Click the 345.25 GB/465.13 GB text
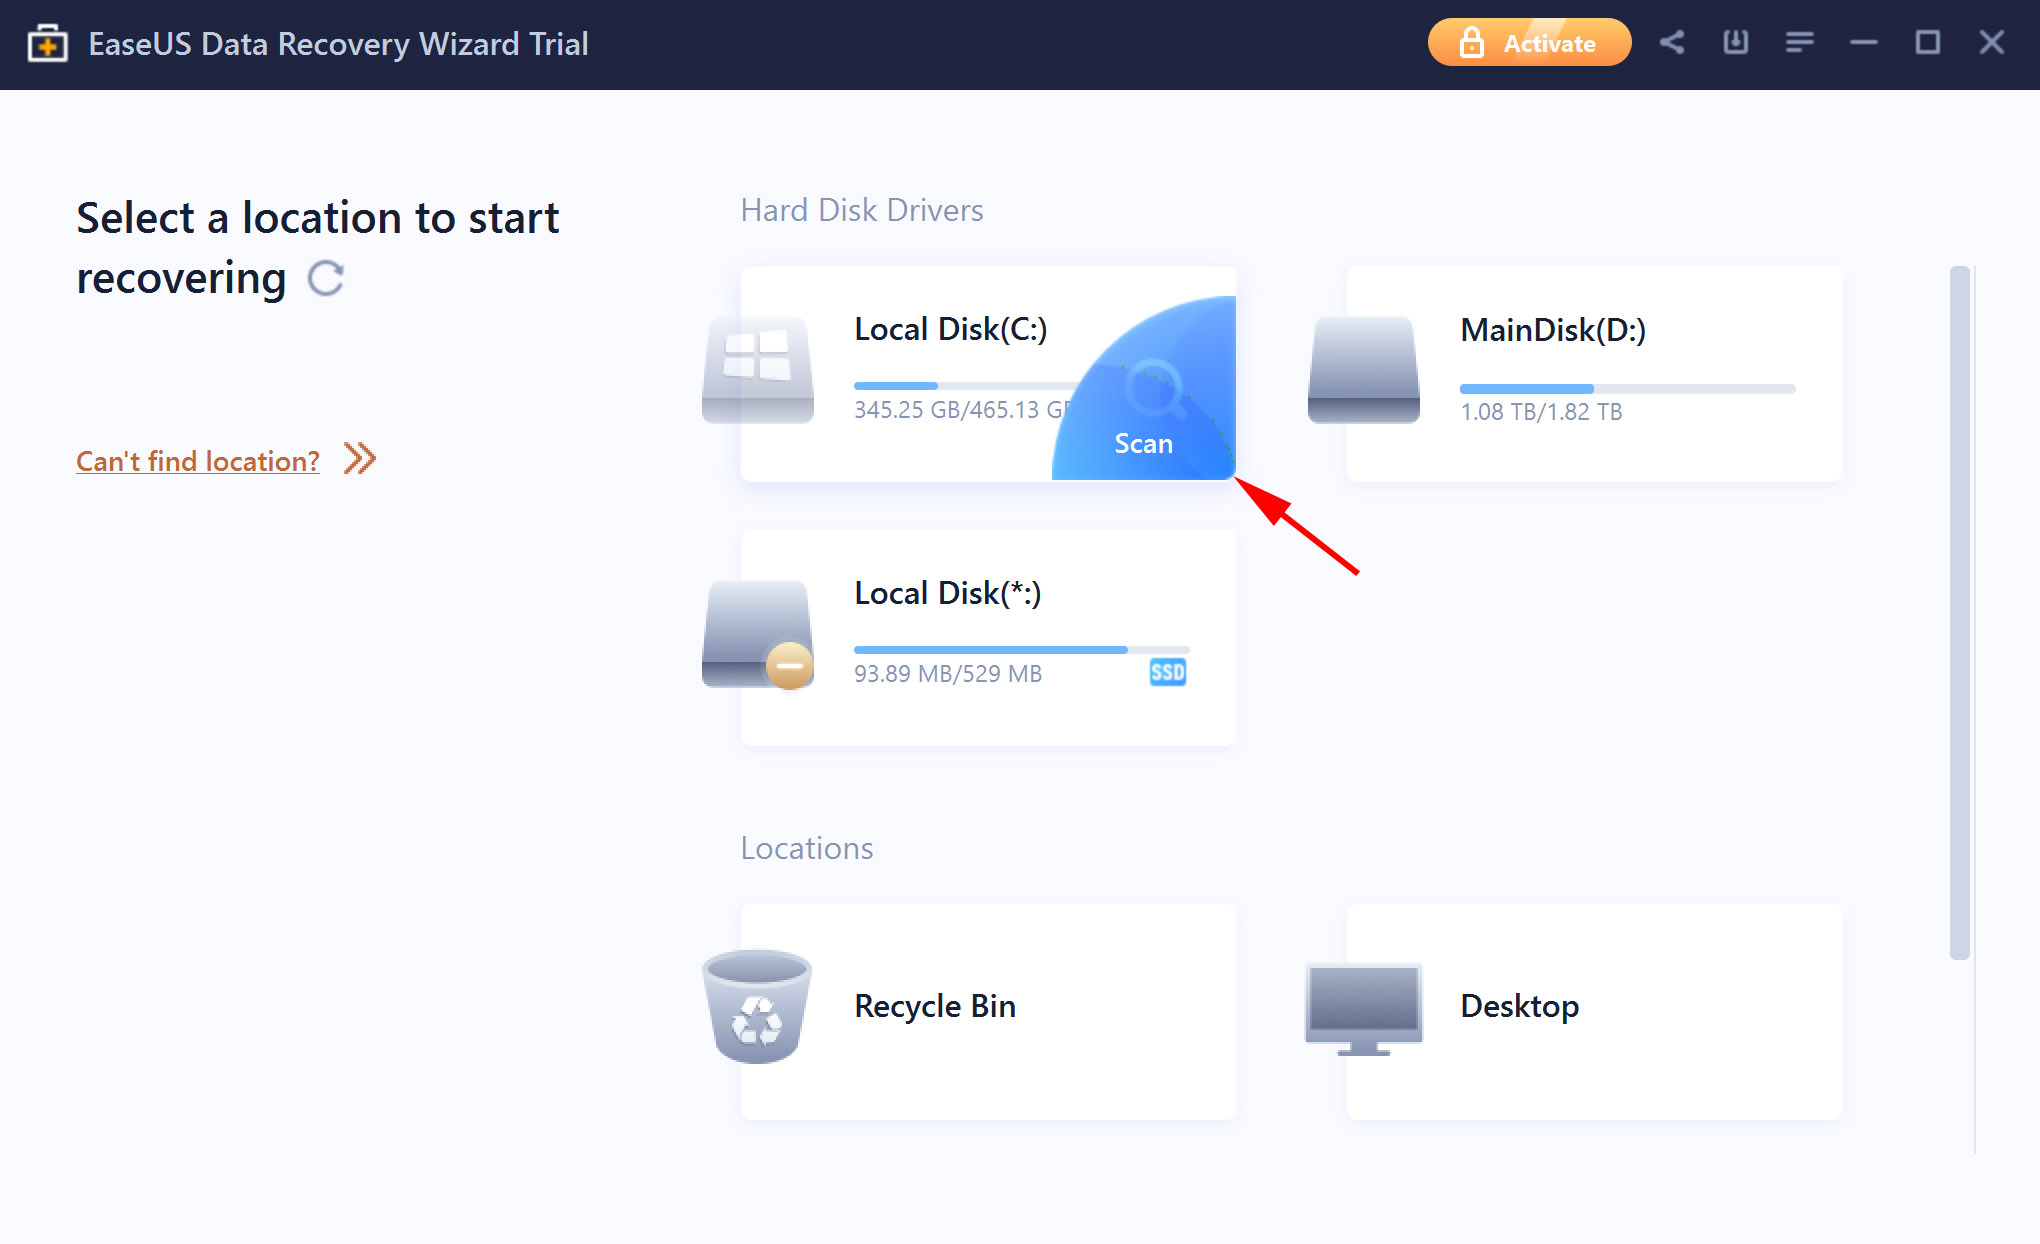The height and width of the screenshot is (1244, 2040). pyautogui.click(x=963, y=410)
